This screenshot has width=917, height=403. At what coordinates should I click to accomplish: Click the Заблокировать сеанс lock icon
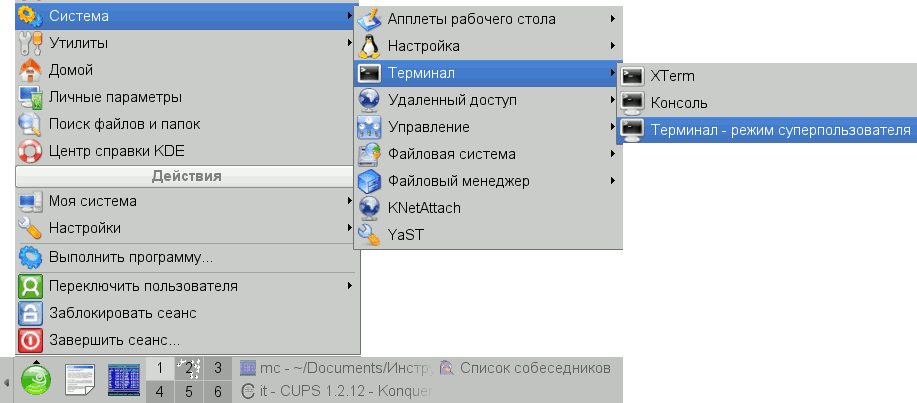tap(30, 313)
